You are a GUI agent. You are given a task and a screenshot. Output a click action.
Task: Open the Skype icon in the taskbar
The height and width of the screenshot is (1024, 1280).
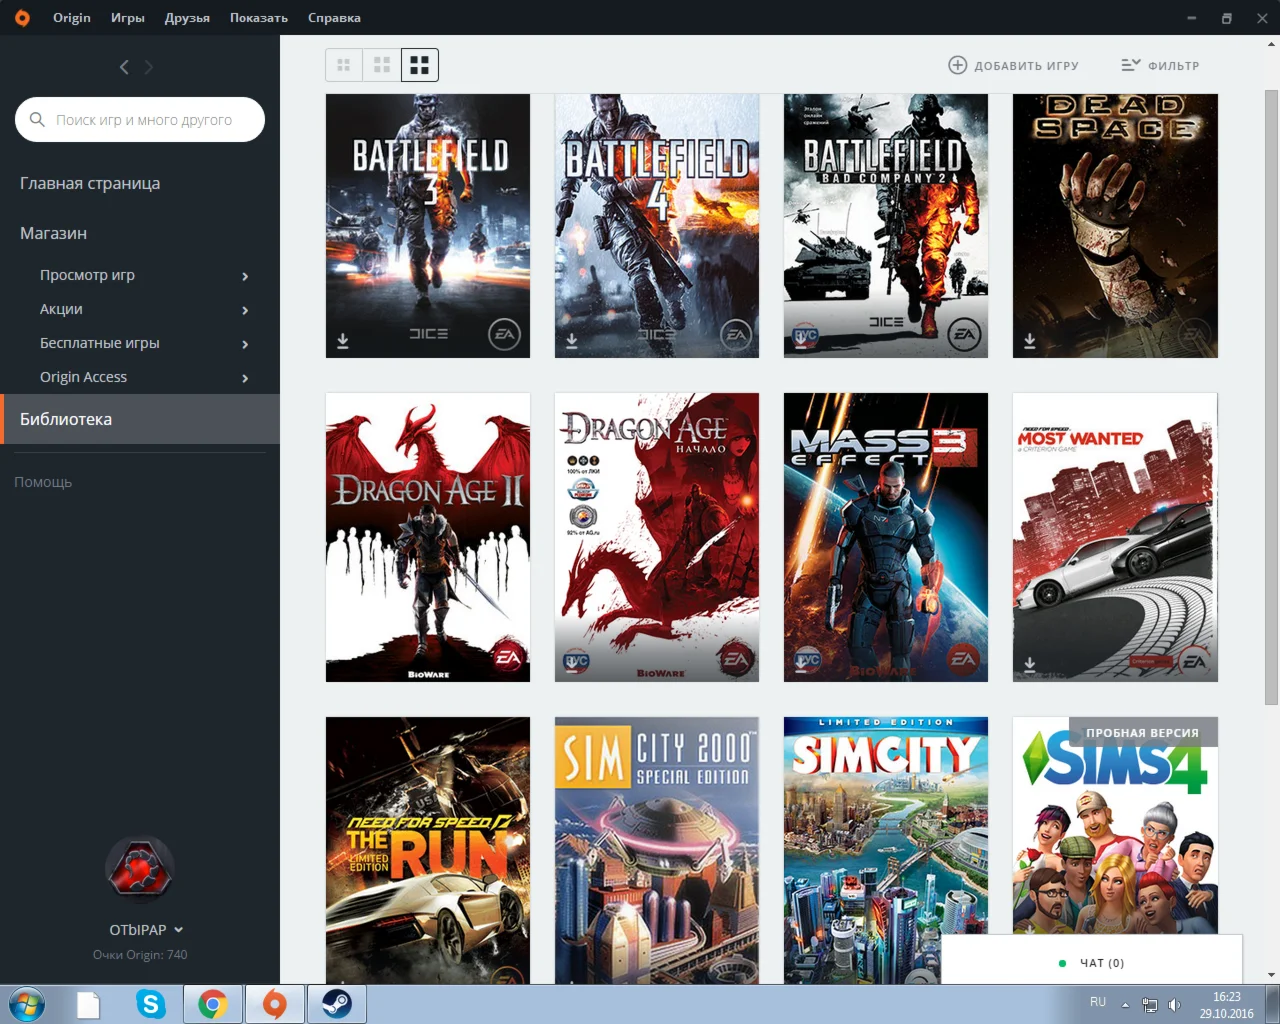click(x=150, y=1004)
